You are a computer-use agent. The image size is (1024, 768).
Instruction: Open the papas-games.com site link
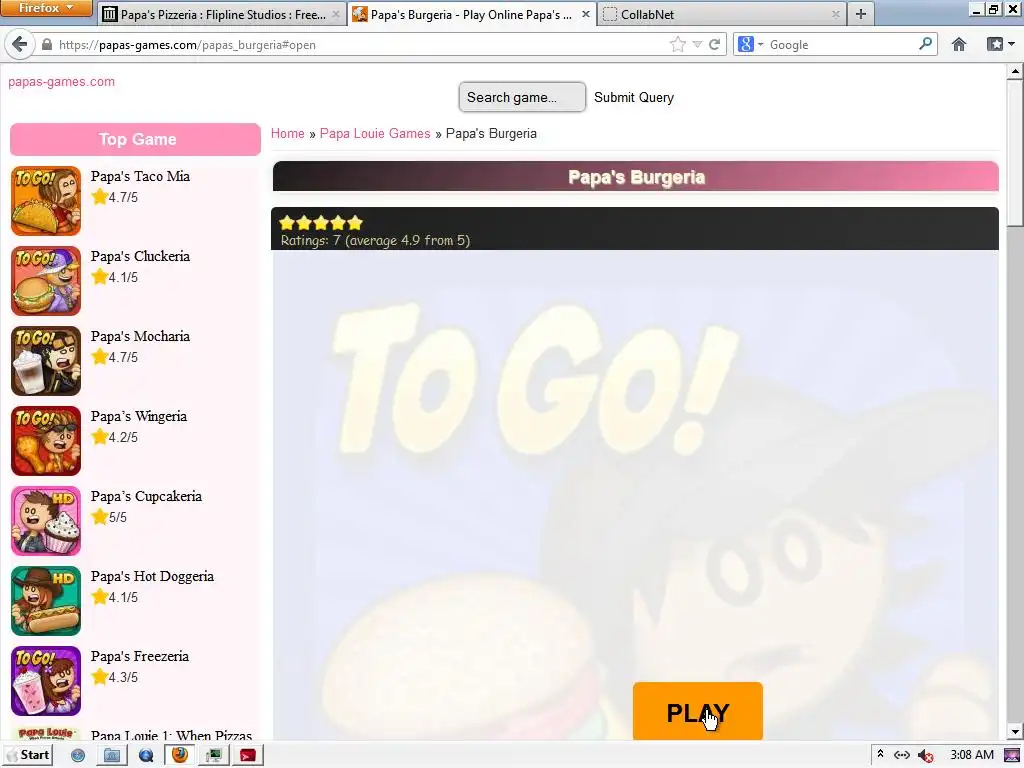tap(61, 82)
